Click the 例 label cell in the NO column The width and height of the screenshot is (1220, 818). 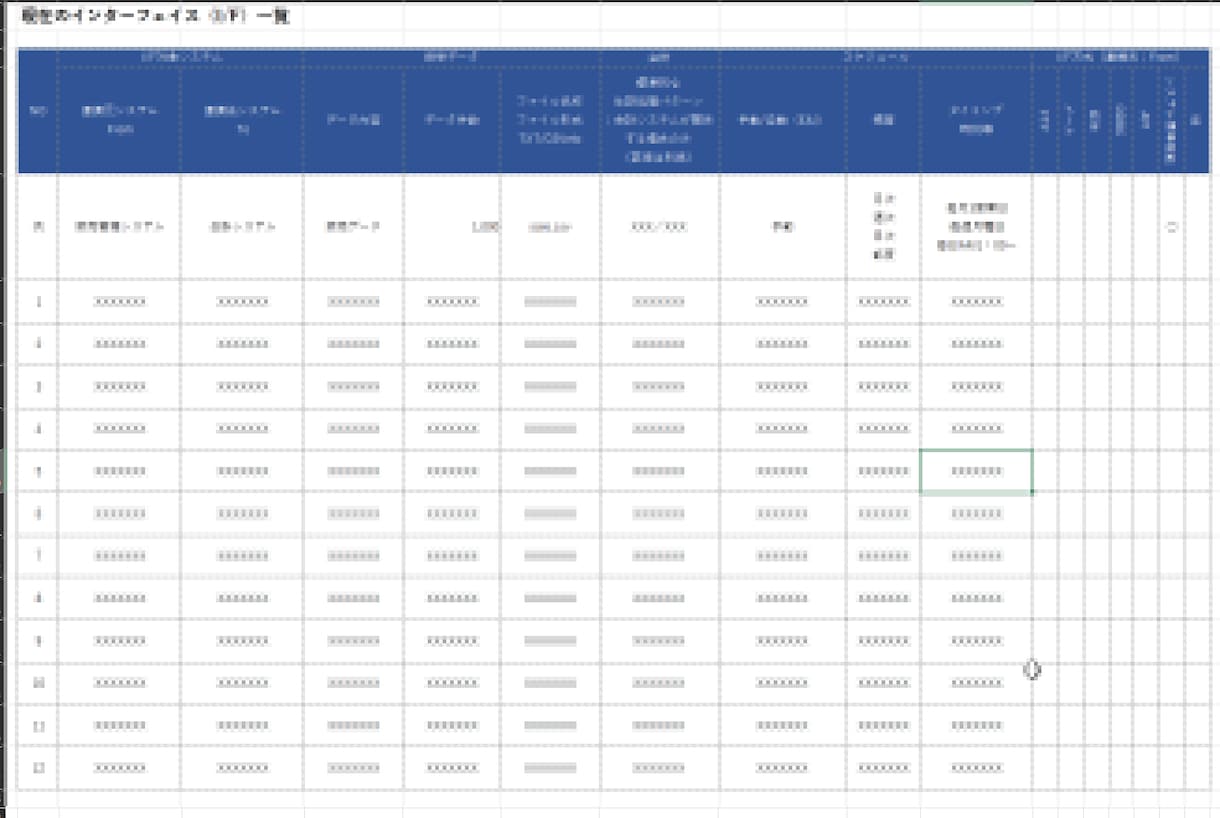pyautogui.click(x=38, y=227)
